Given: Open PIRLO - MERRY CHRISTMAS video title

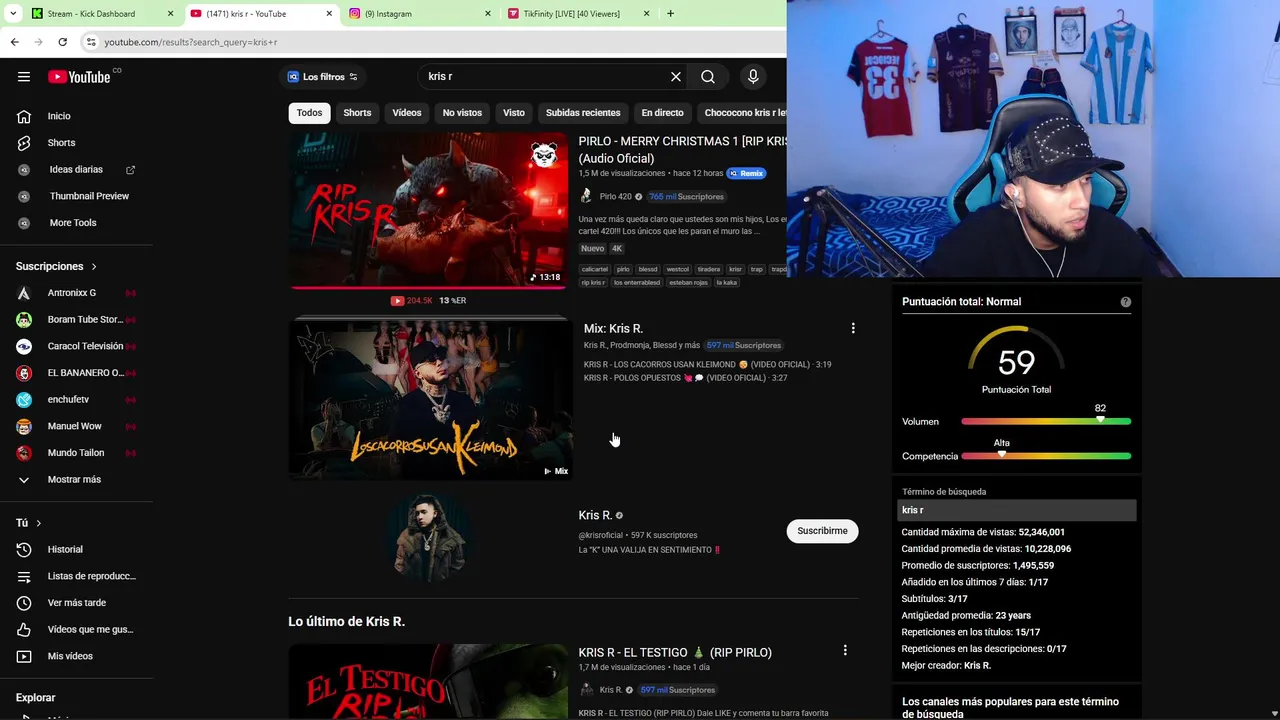Looking at the screenshot, I should tap(682, 150).
